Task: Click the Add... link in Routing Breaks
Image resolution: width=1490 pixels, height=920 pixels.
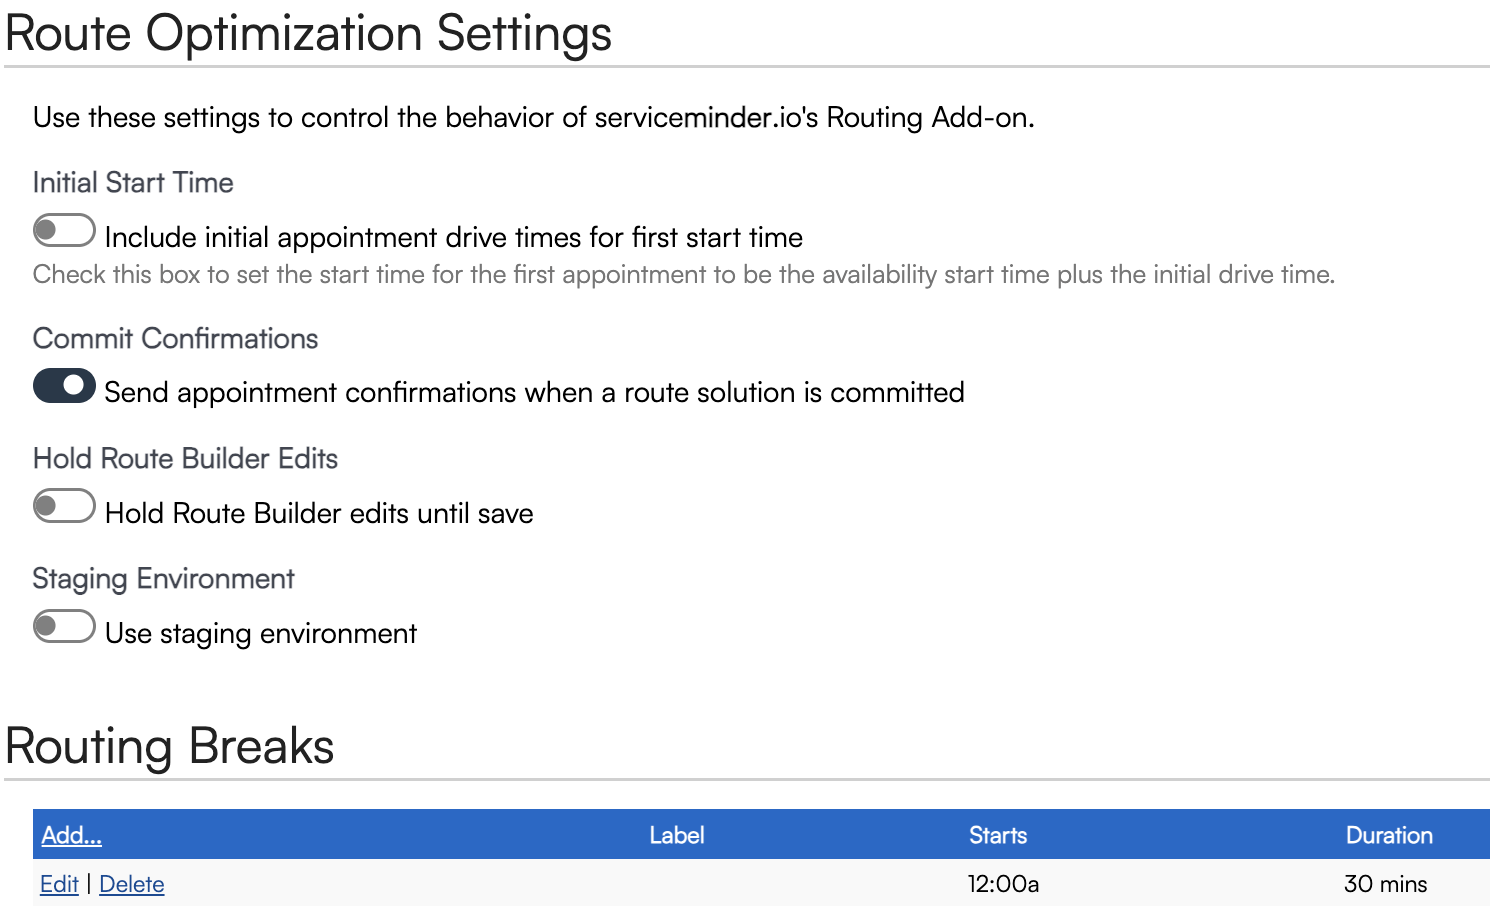Action: click(71, 835)
